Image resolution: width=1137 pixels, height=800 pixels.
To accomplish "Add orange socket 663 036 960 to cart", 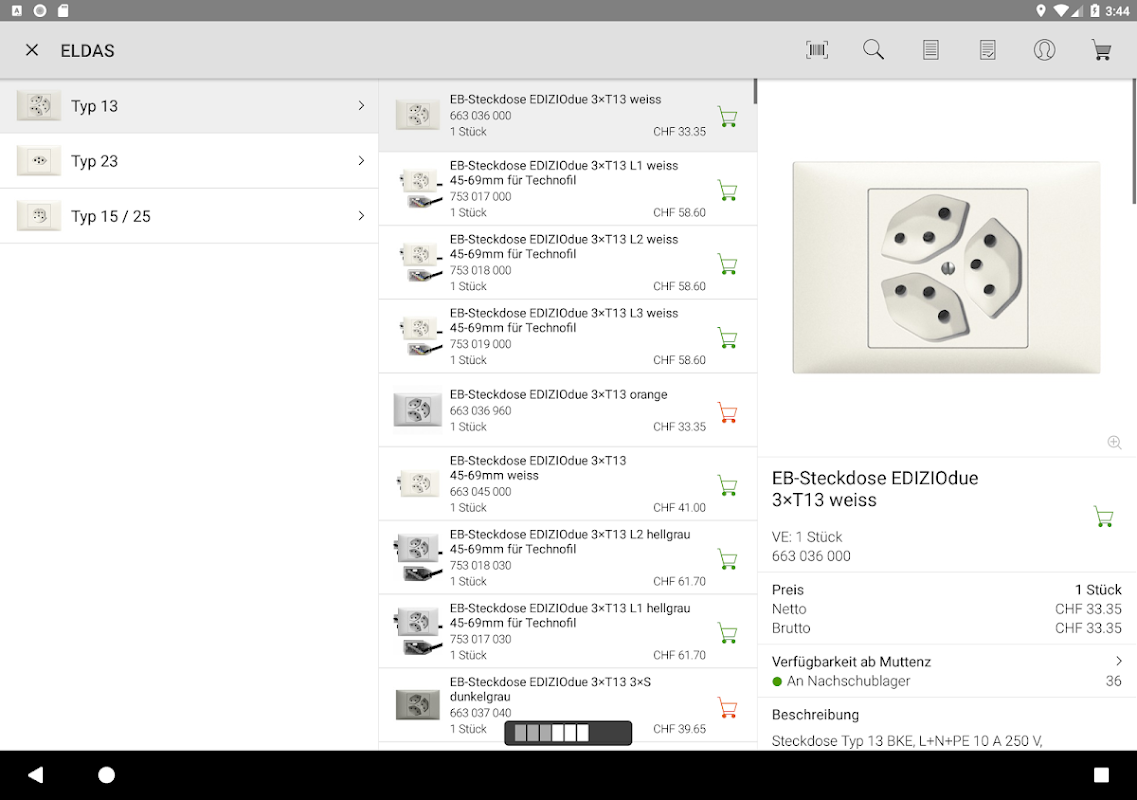I will (727, 412).
